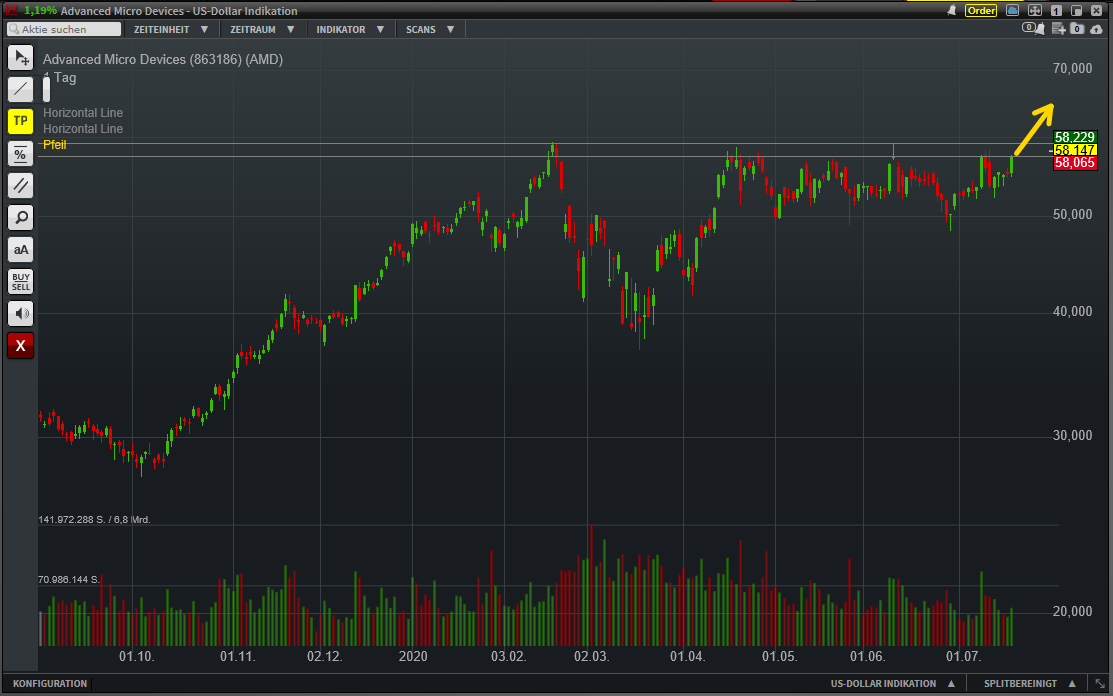Screen dimensions: 1113x696
Task: Open the ZEITEINHEIT dropdown menu
Action: tap(170, 29)
